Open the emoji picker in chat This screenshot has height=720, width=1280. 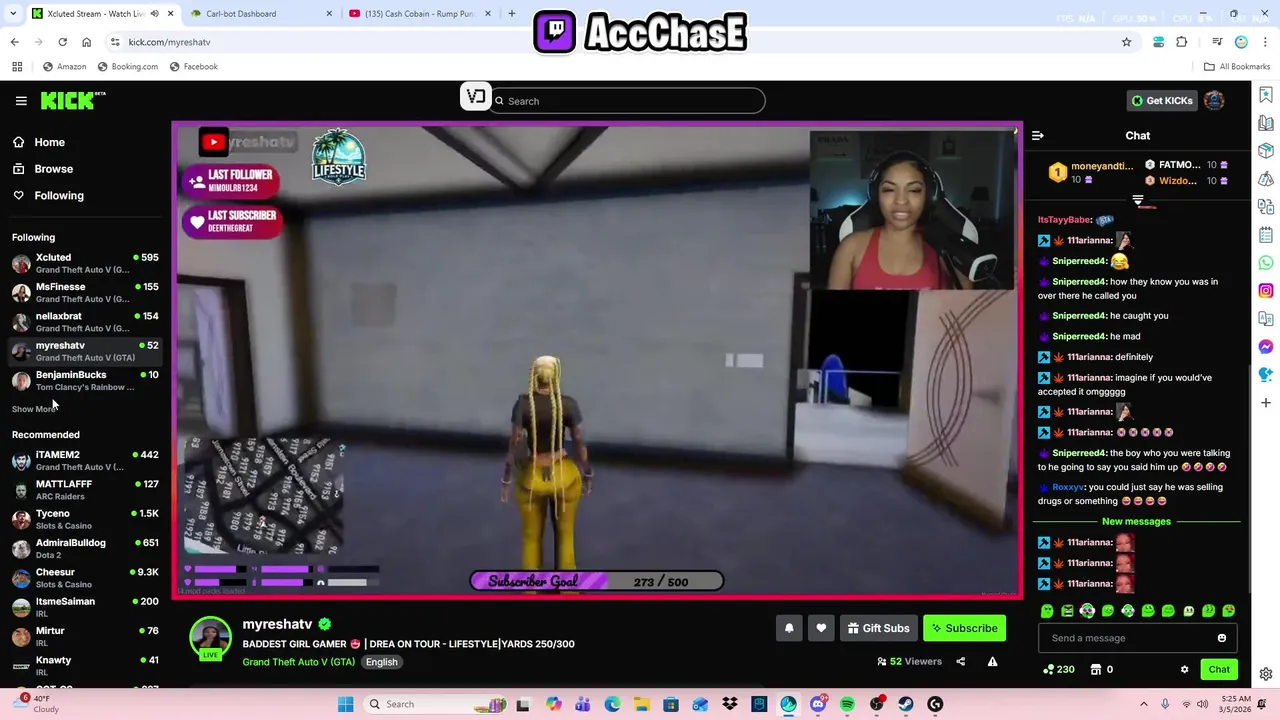(1222, 638)
